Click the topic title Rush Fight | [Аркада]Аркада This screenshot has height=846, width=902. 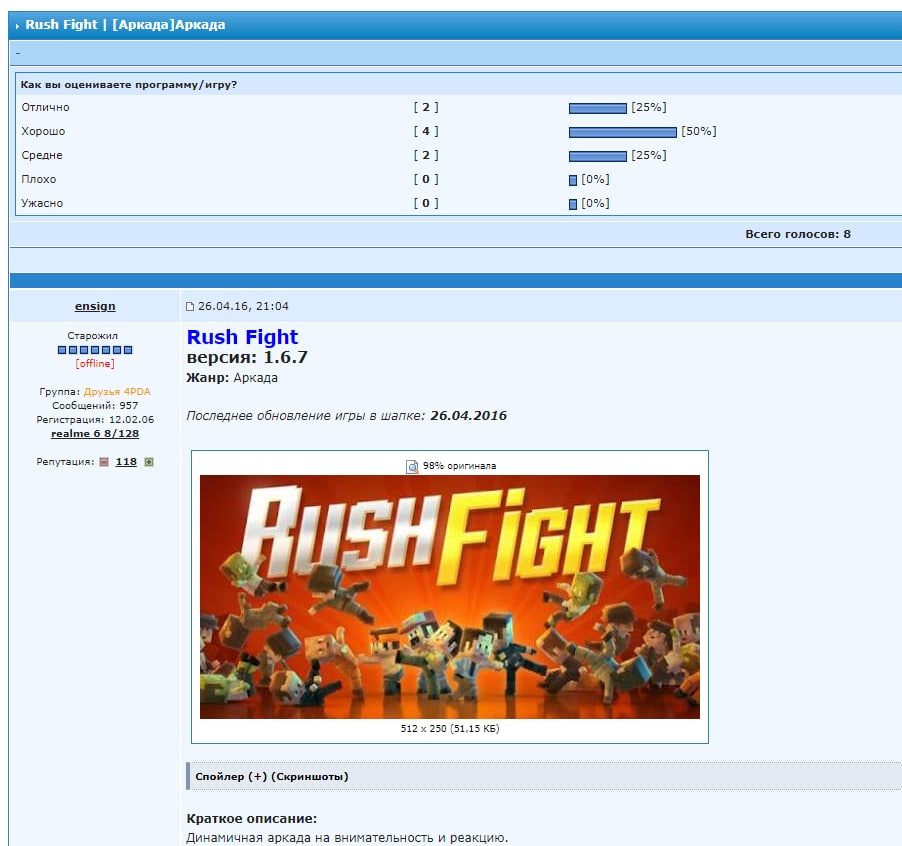click(x=125, y=25)
